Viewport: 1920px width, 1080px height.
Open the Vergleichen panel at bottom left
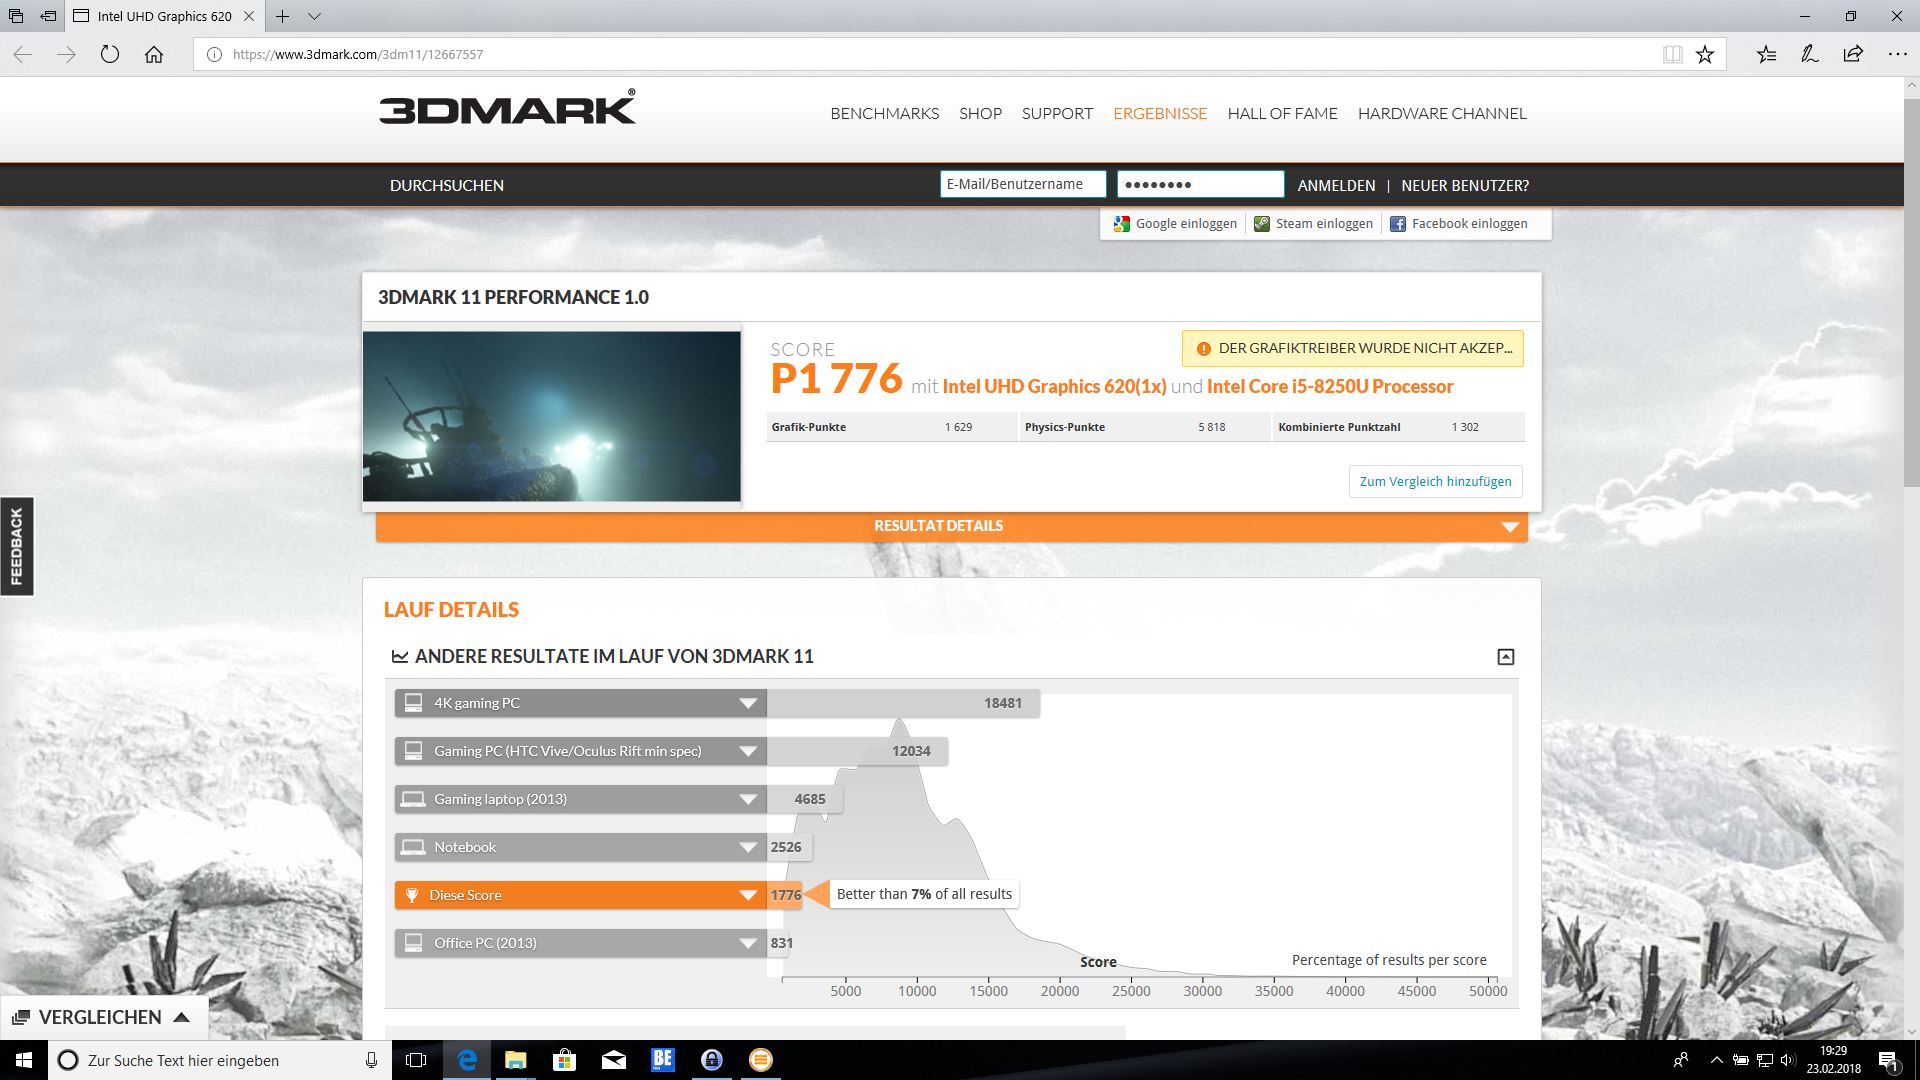pyautogui.click(x=101, y=1017)
